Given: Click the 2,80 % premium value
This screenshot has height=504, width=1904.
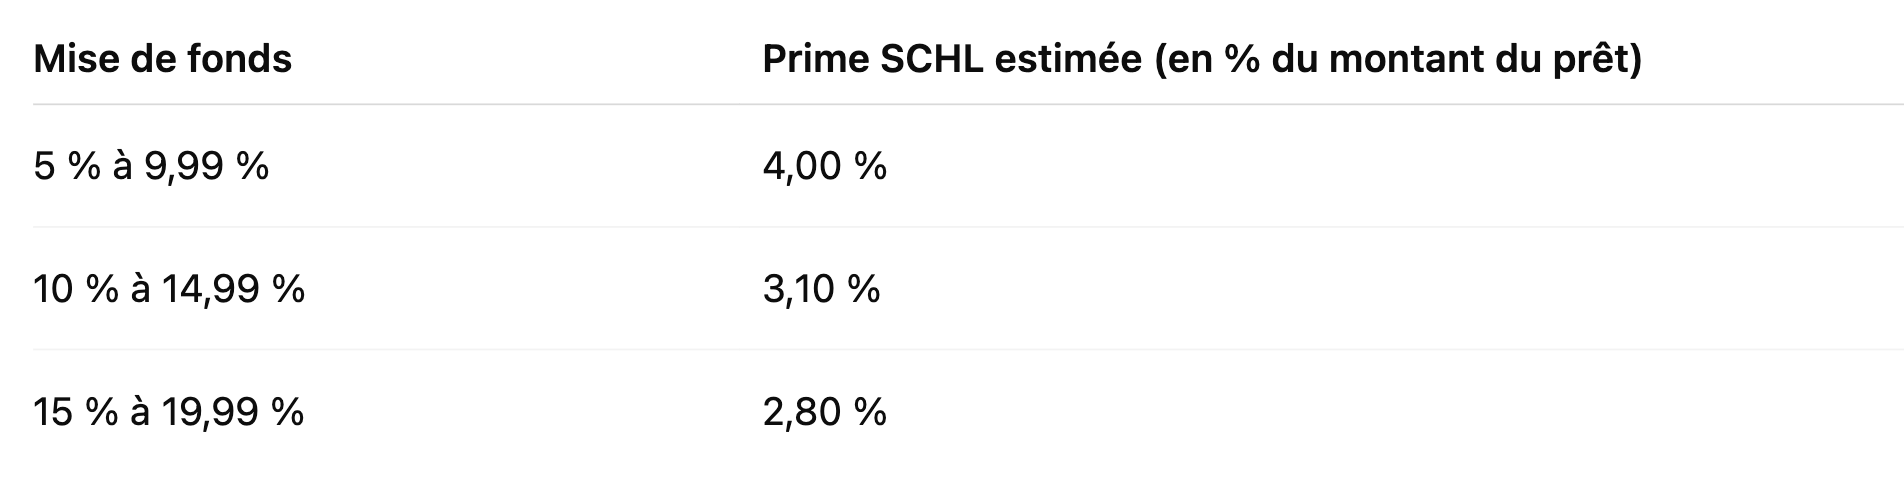Looking at the screenshot, I should tap(824, 412).
